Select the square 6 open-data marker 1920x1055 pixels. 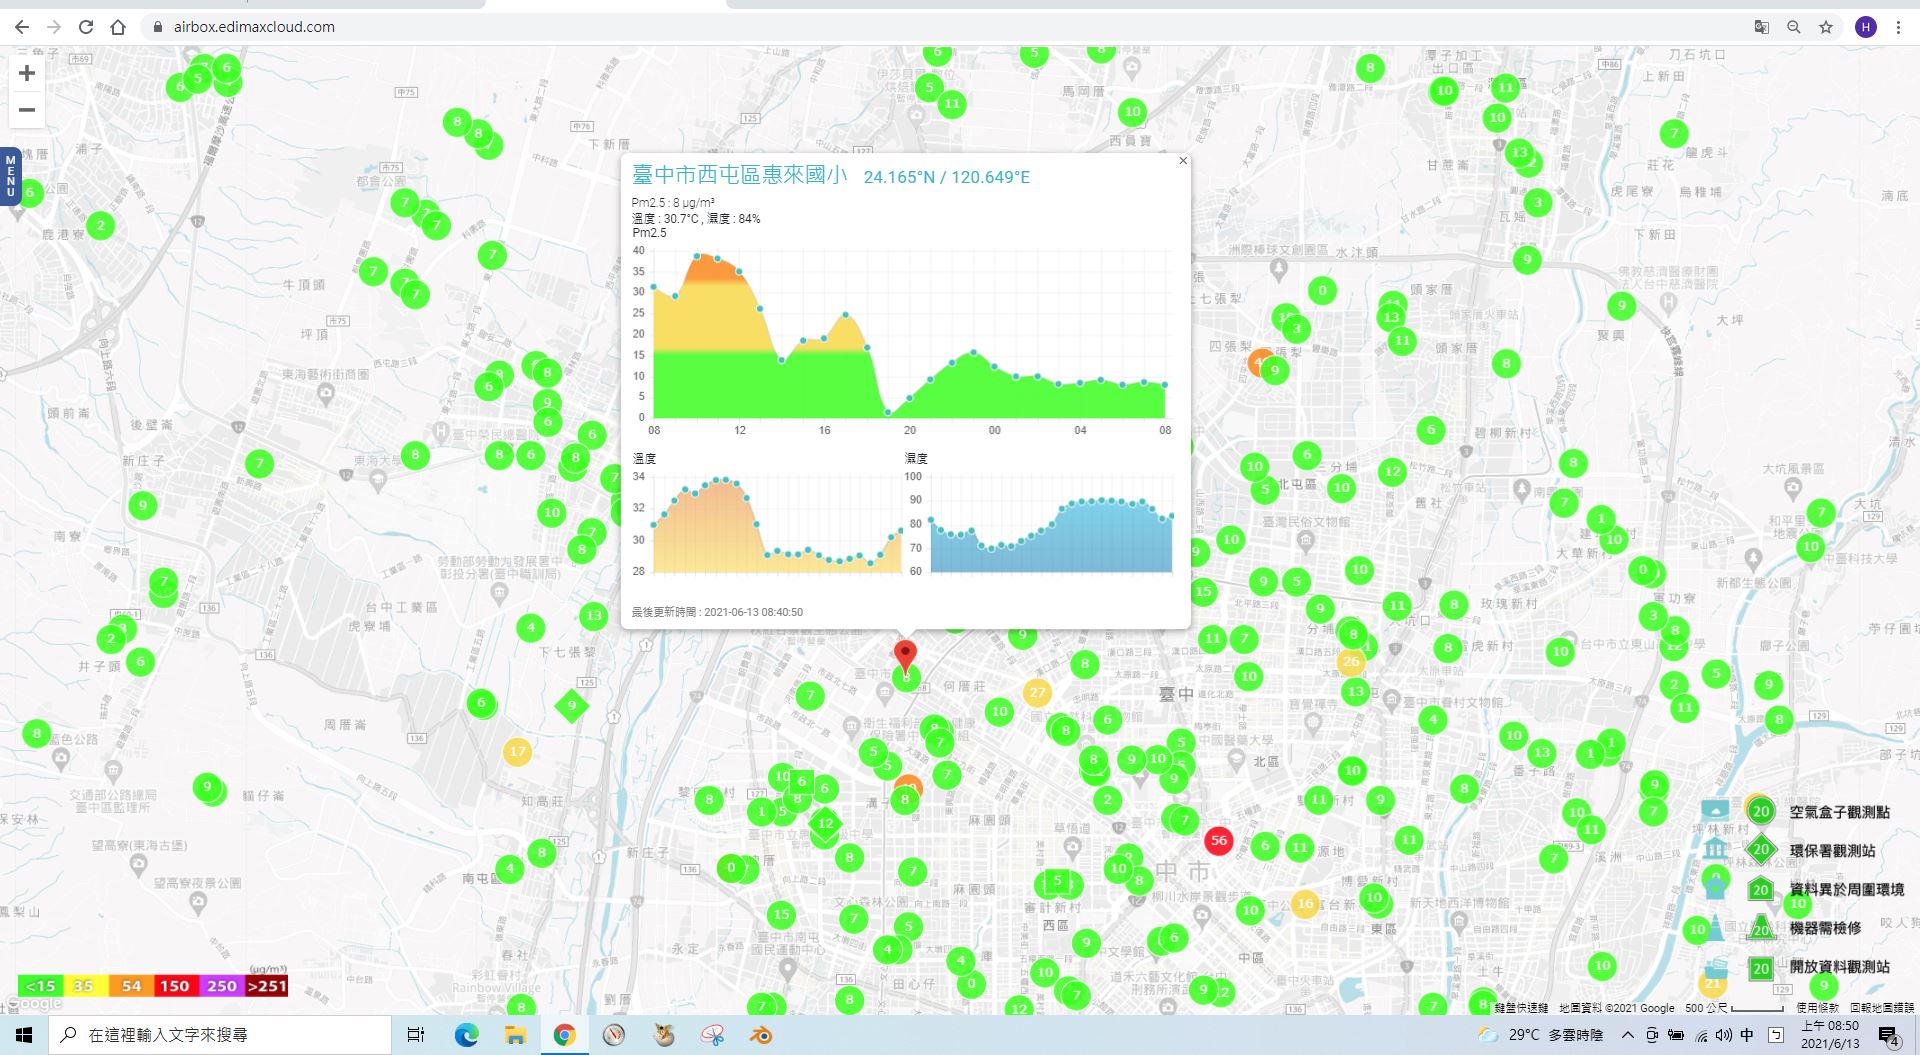pos(801,782)
